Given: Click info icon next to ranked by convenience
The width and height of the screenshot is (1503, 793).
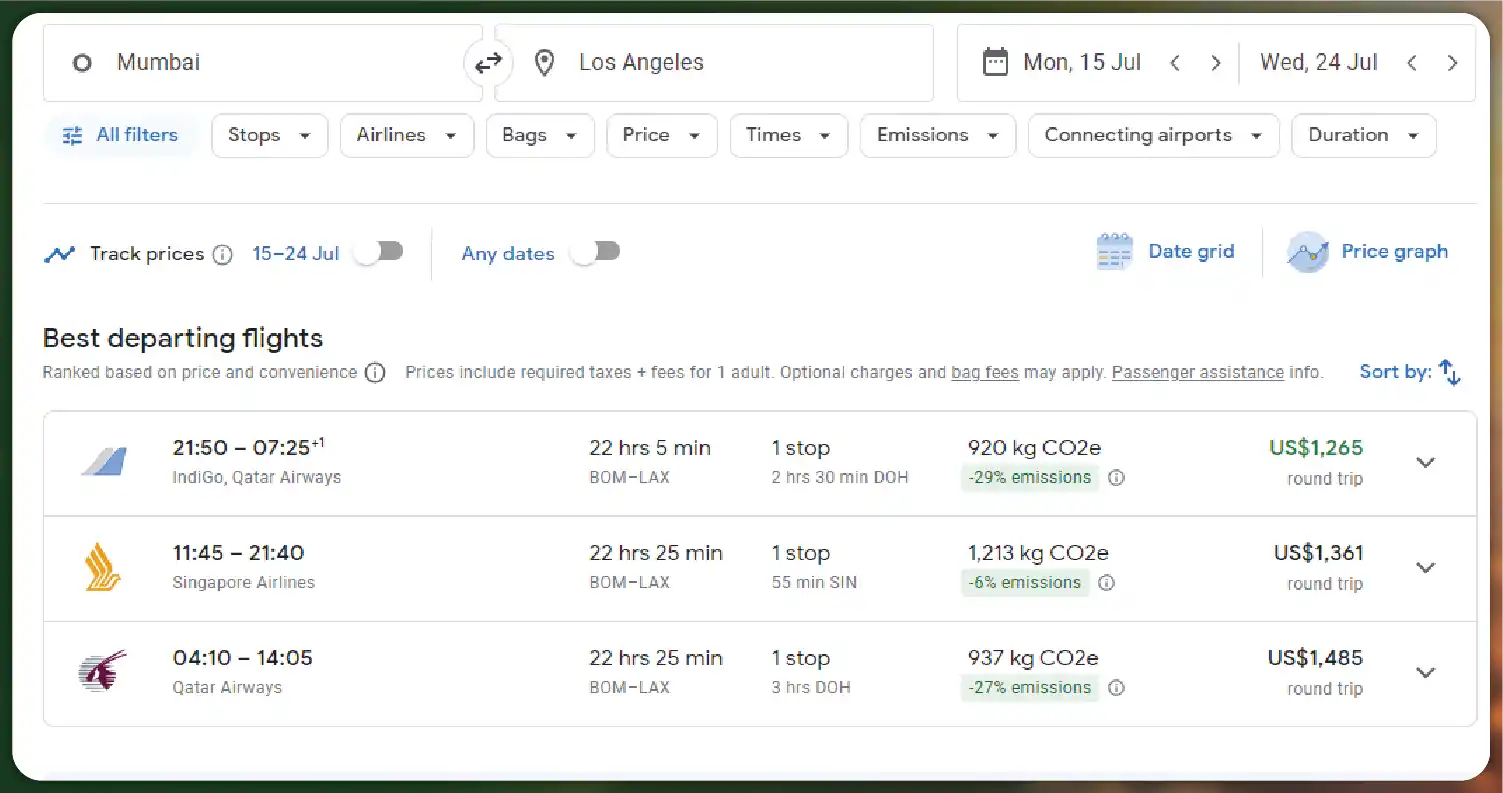Looking at the screenshot, I should [x=375, y=373].
